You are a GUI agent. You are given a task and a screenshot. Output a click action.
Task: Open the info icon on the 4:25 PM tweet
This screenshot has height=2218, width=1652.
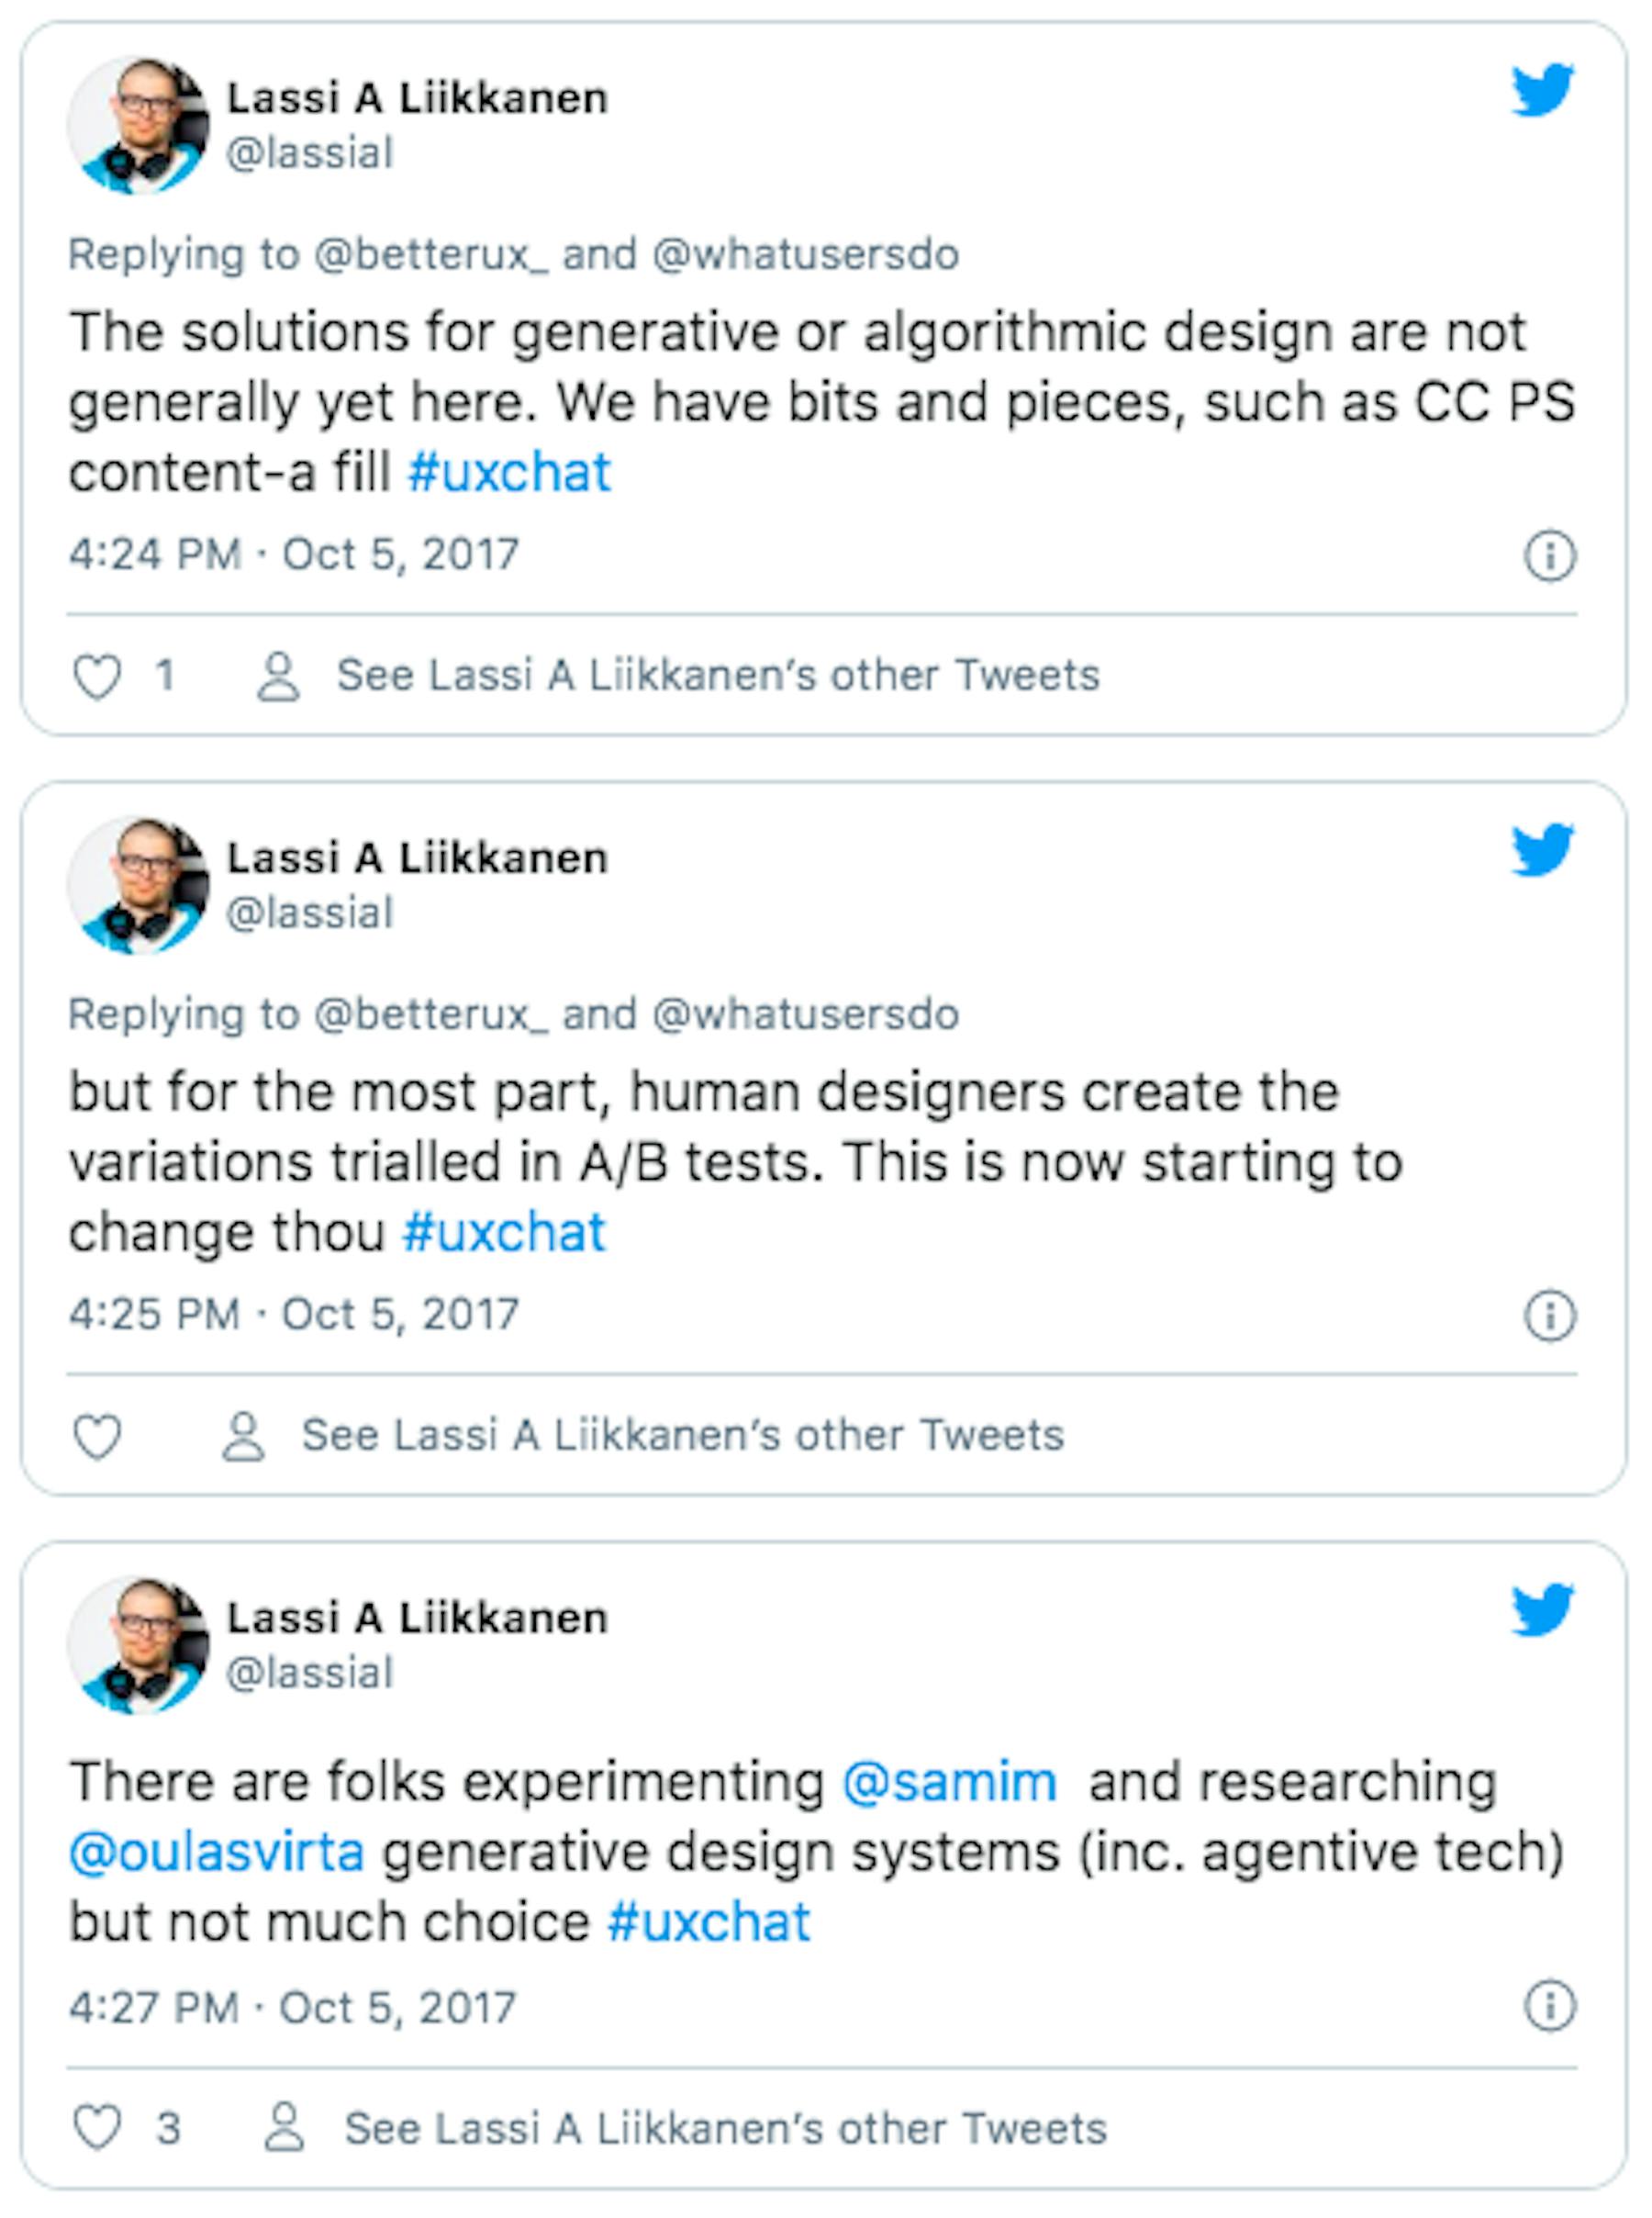coord(1550,1315)
